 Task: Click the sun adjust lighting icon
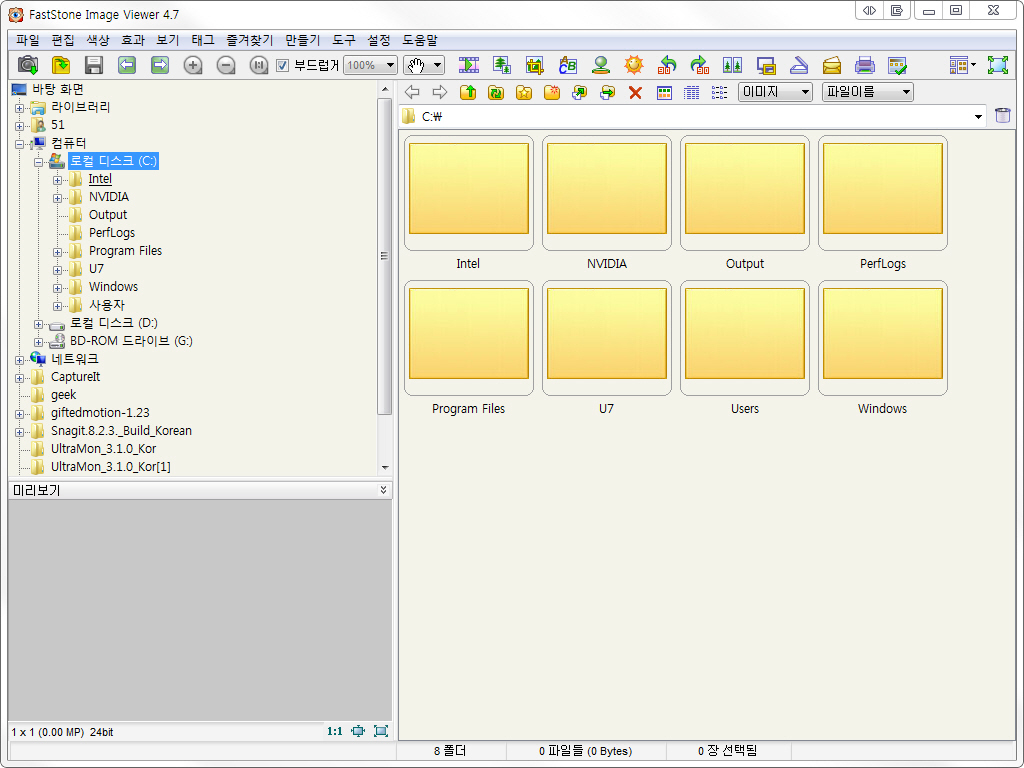[x=633, y=65]
